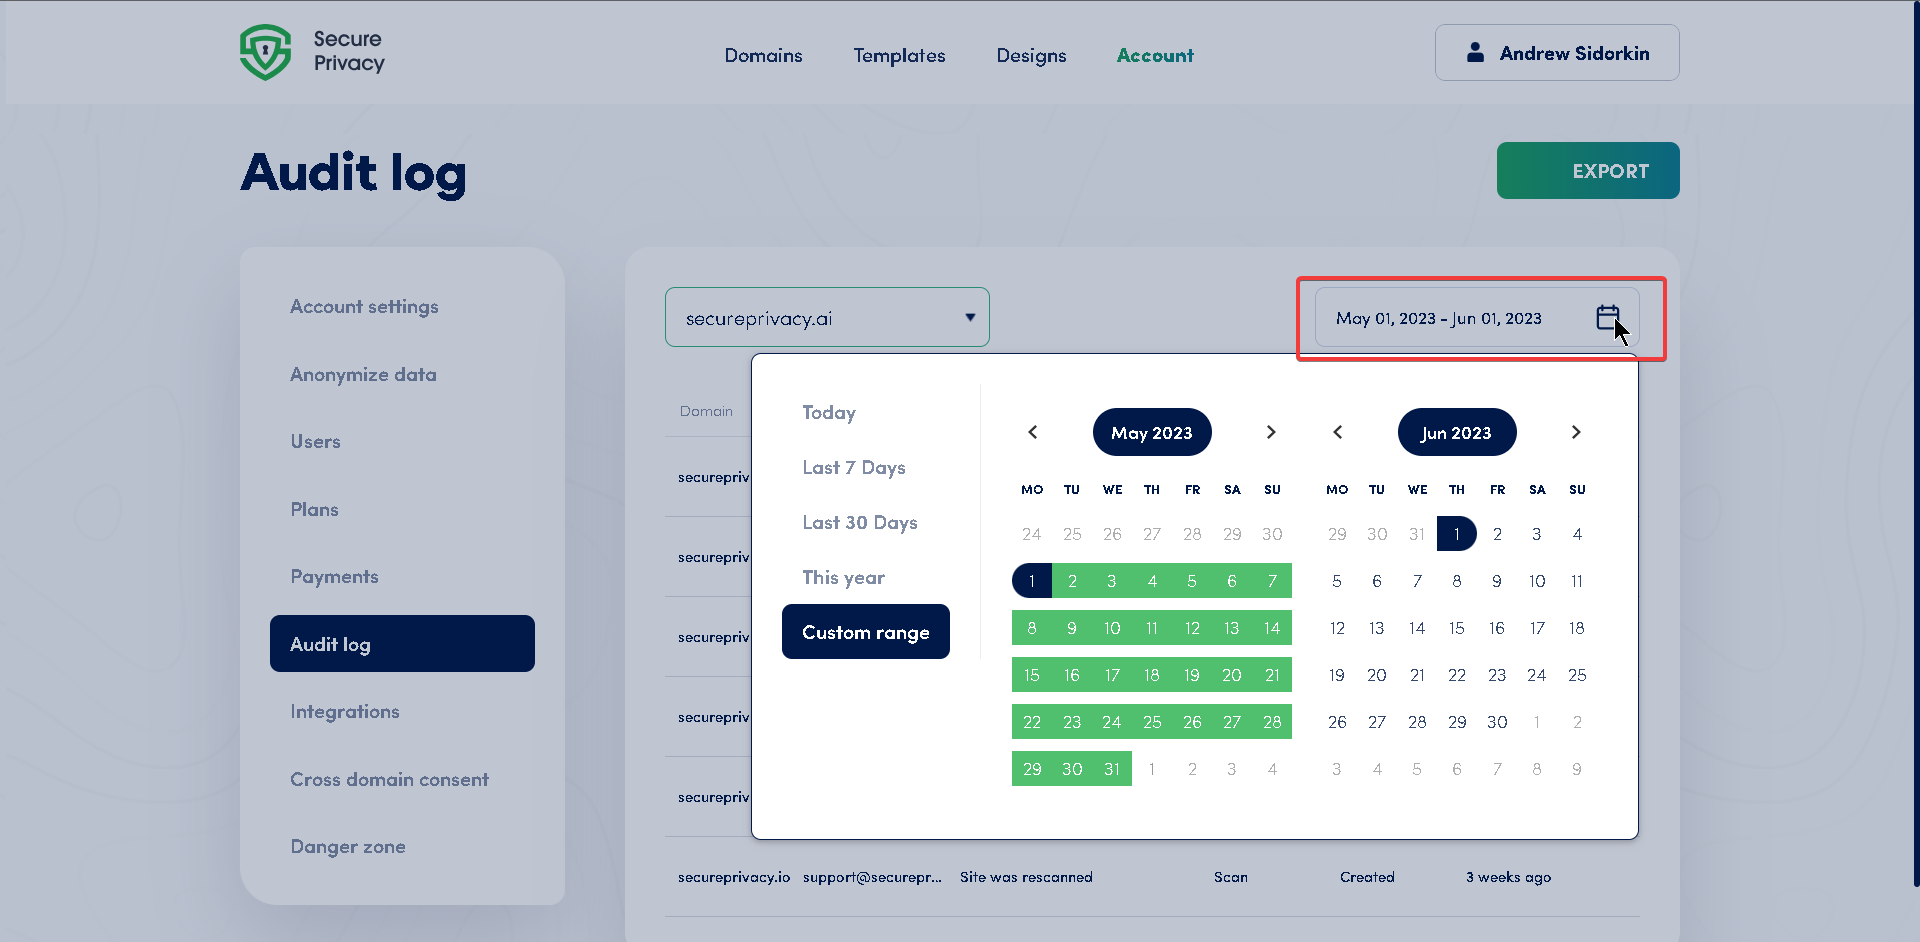Choose the Today preset
The width and height of the screenshot is (1920, 942).
pyautogui.click(x=828, y=412)
